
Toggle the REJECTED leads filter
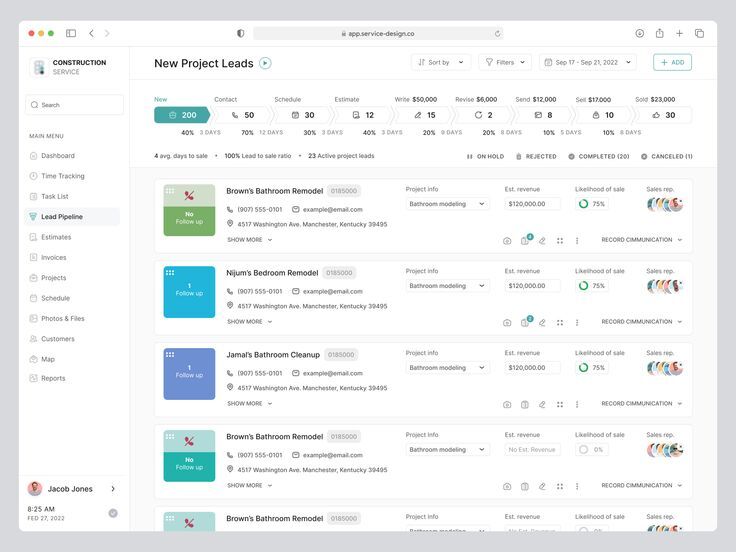pyautogui.click(x=536, y=156)
